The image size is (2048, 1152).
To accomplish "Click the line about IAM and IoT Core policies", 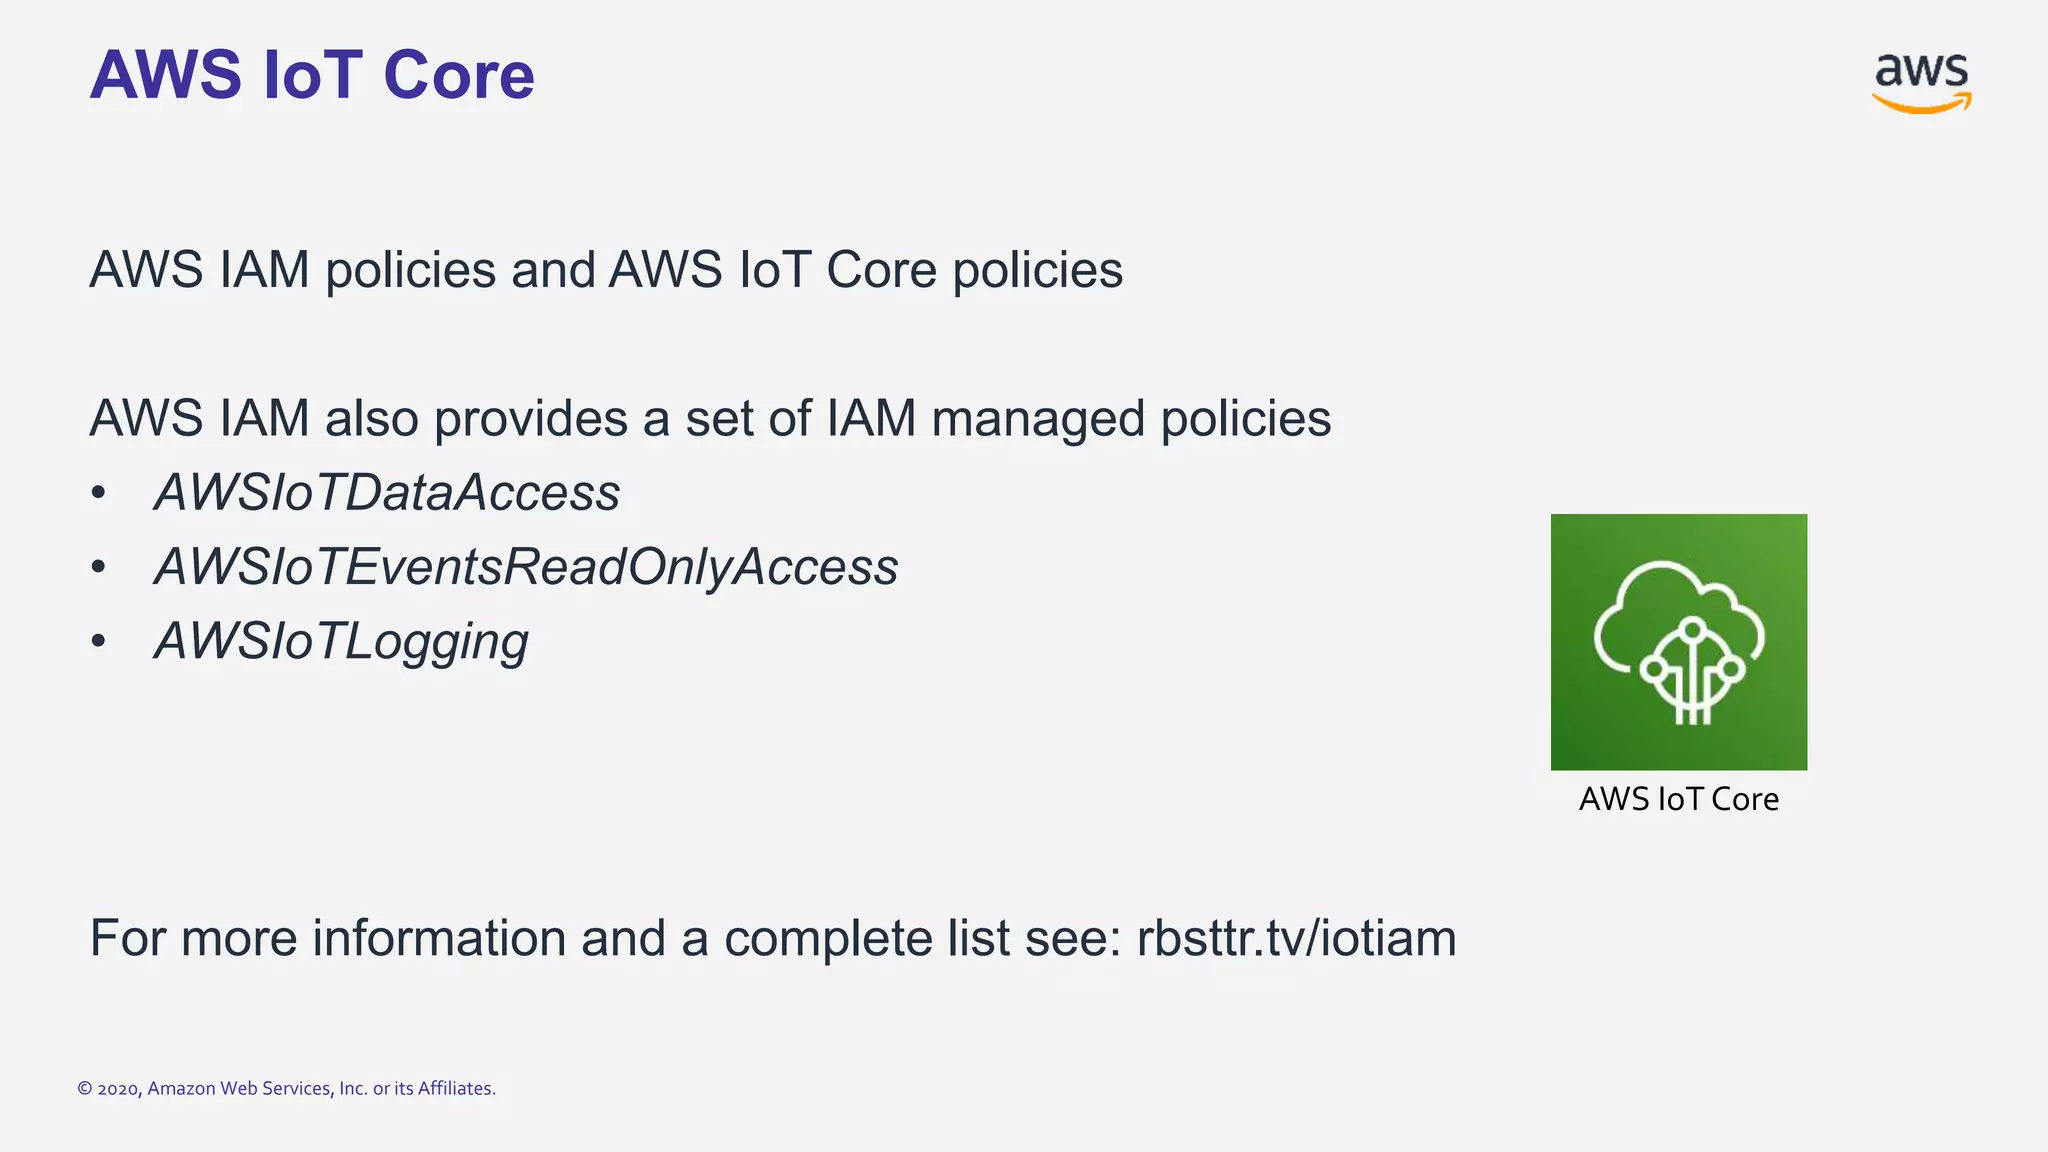I will pos(606,270).
